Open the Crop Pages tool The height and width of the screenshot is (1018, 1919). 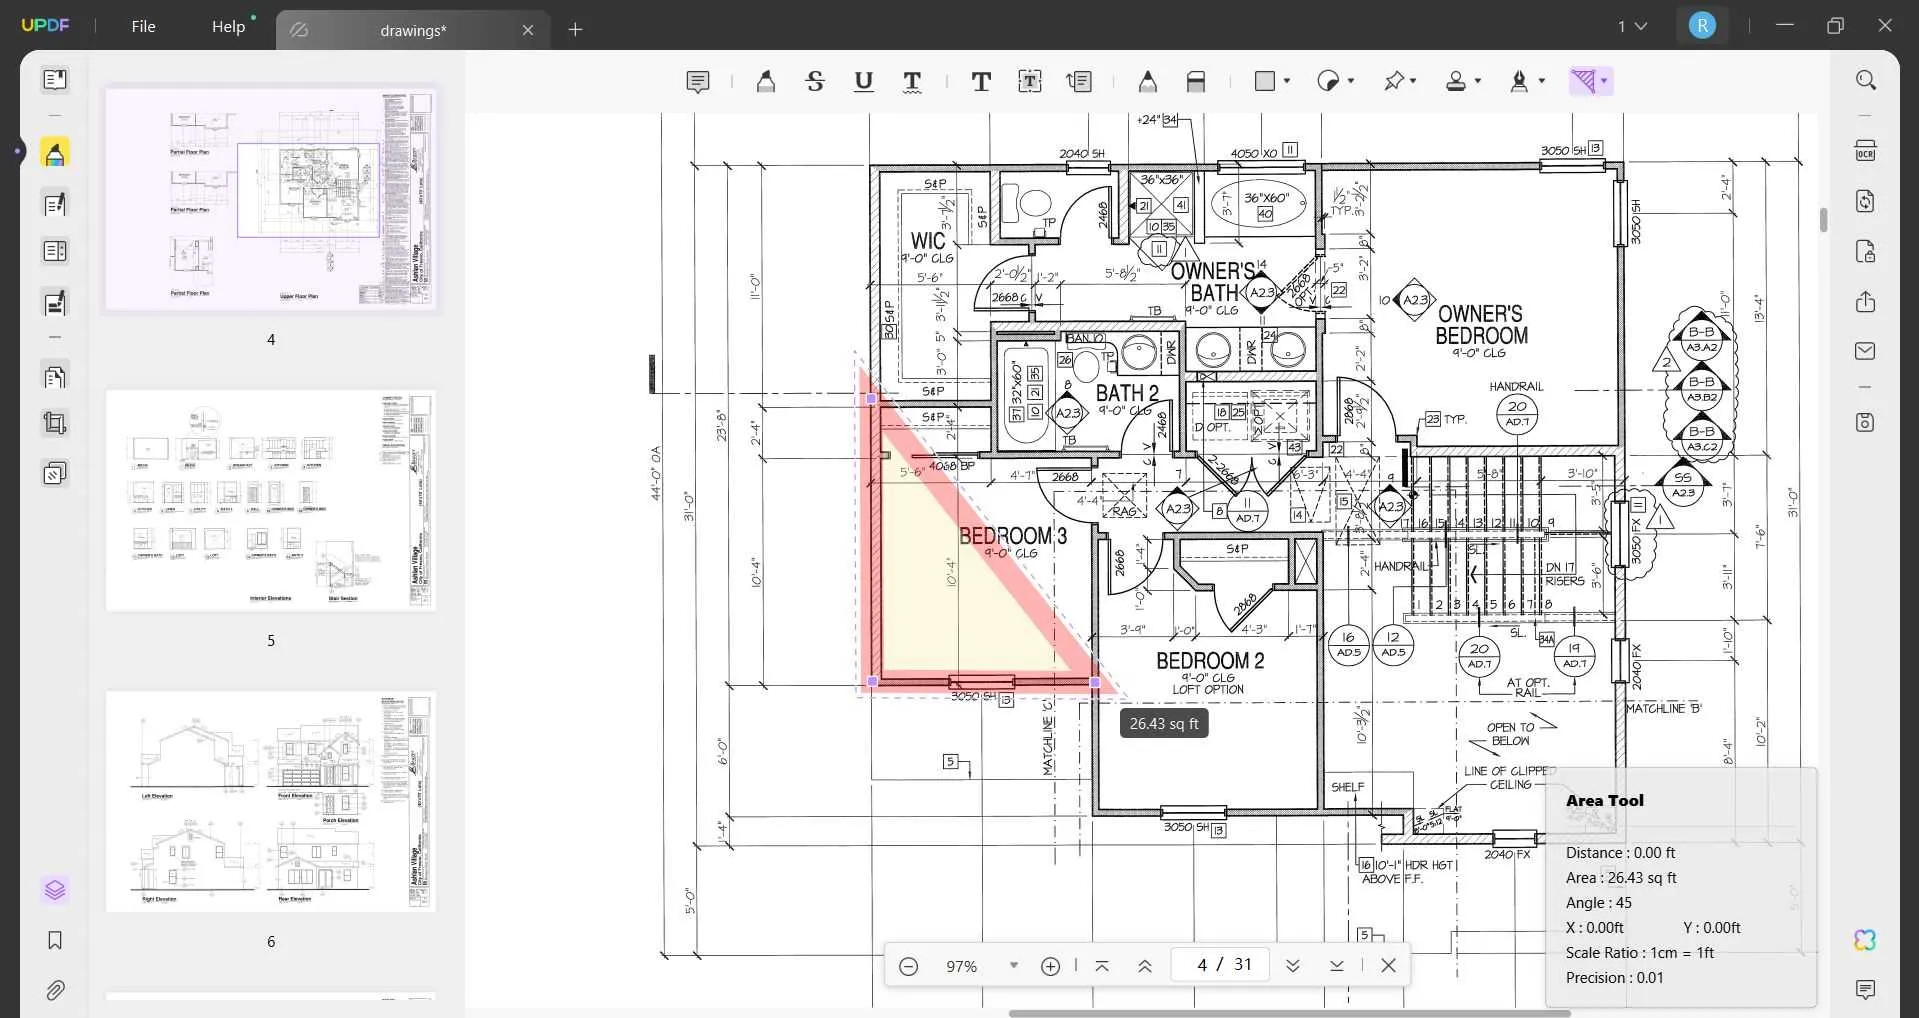pos(55,423)
